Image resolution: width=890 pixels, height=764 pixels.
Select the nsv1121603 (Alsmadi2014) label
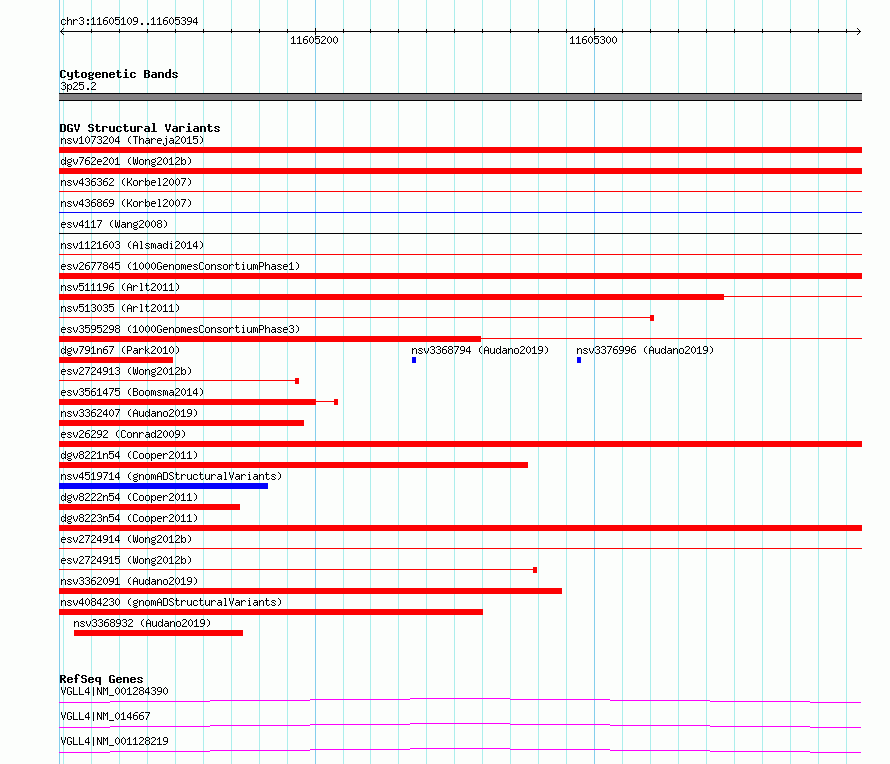click(132, 245)
